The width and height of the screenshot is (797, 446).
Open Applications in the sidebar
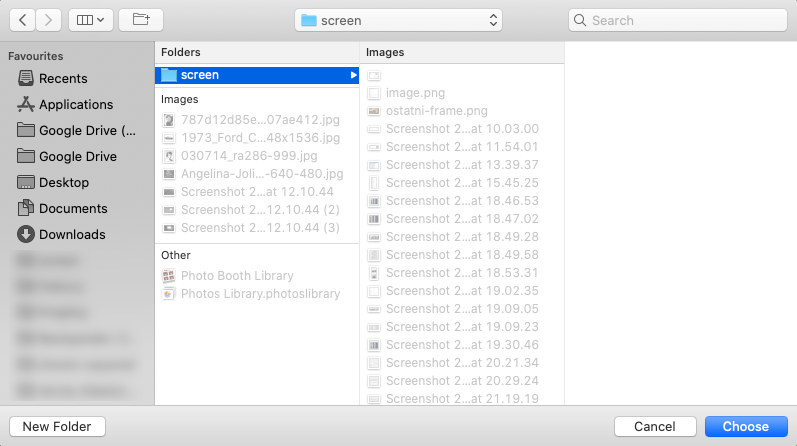click(x=75, y=105)
